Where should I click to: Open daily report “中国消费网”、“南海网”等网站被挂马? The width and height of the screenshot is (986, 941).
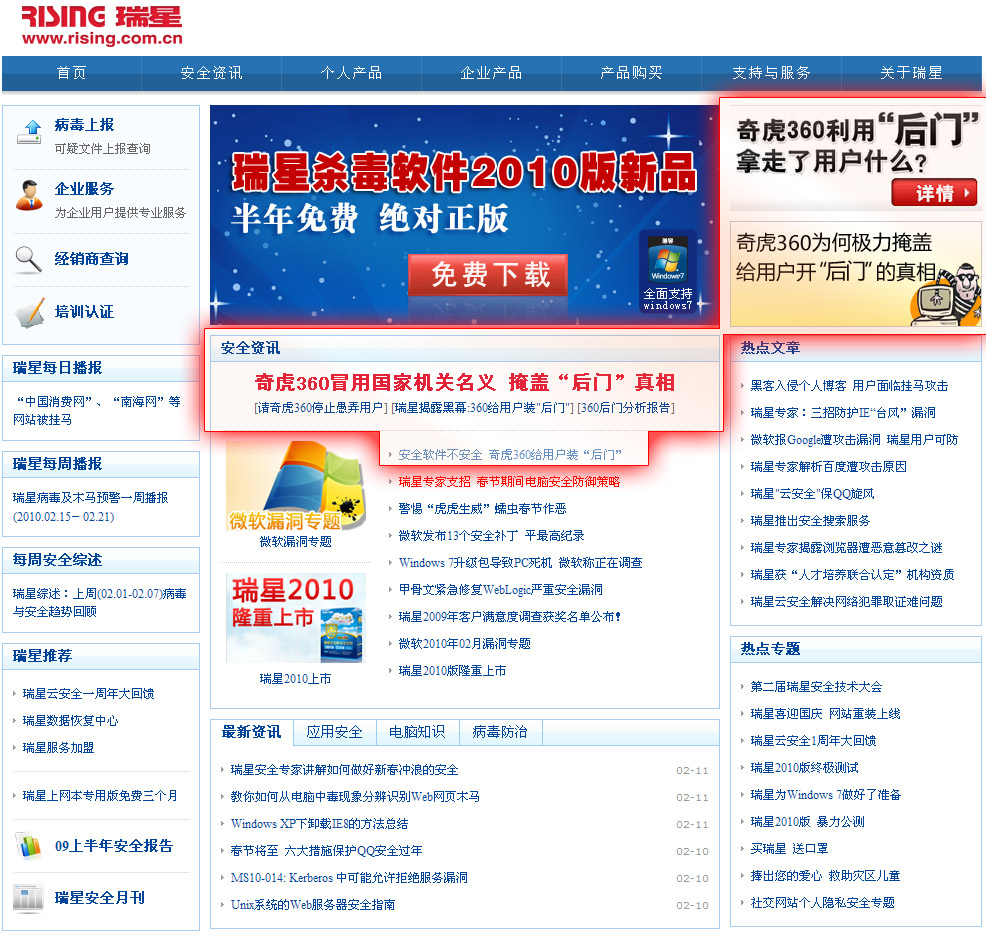(97, 410)
